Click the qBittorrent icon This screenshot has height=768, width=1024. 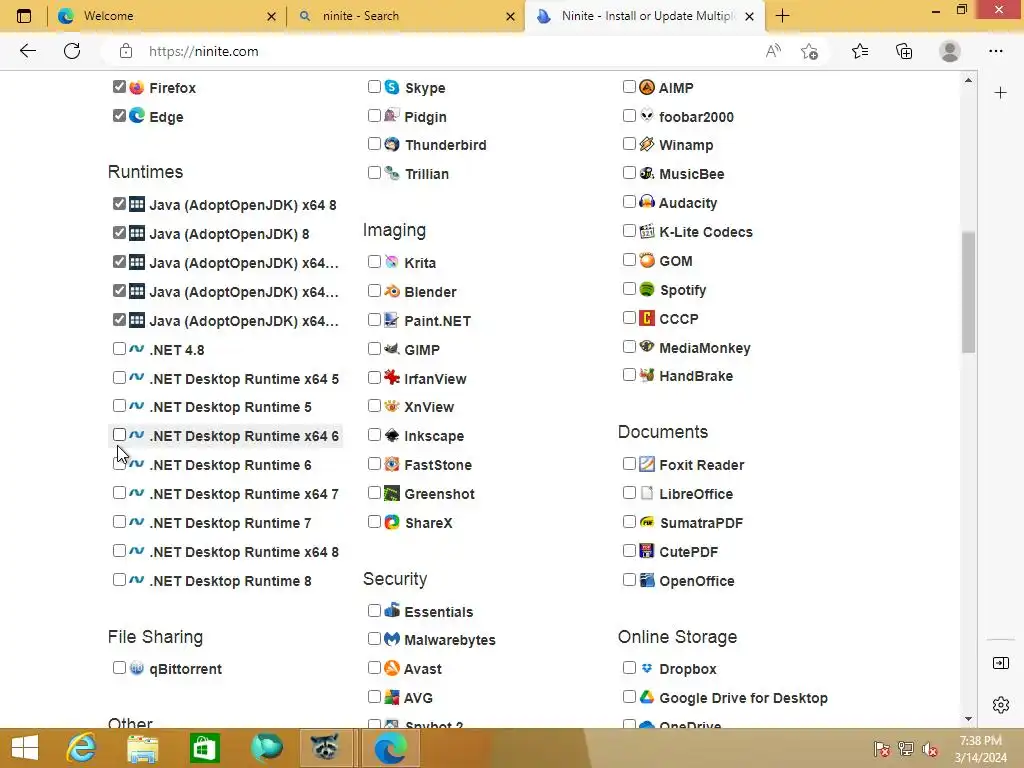pos(136,668)
